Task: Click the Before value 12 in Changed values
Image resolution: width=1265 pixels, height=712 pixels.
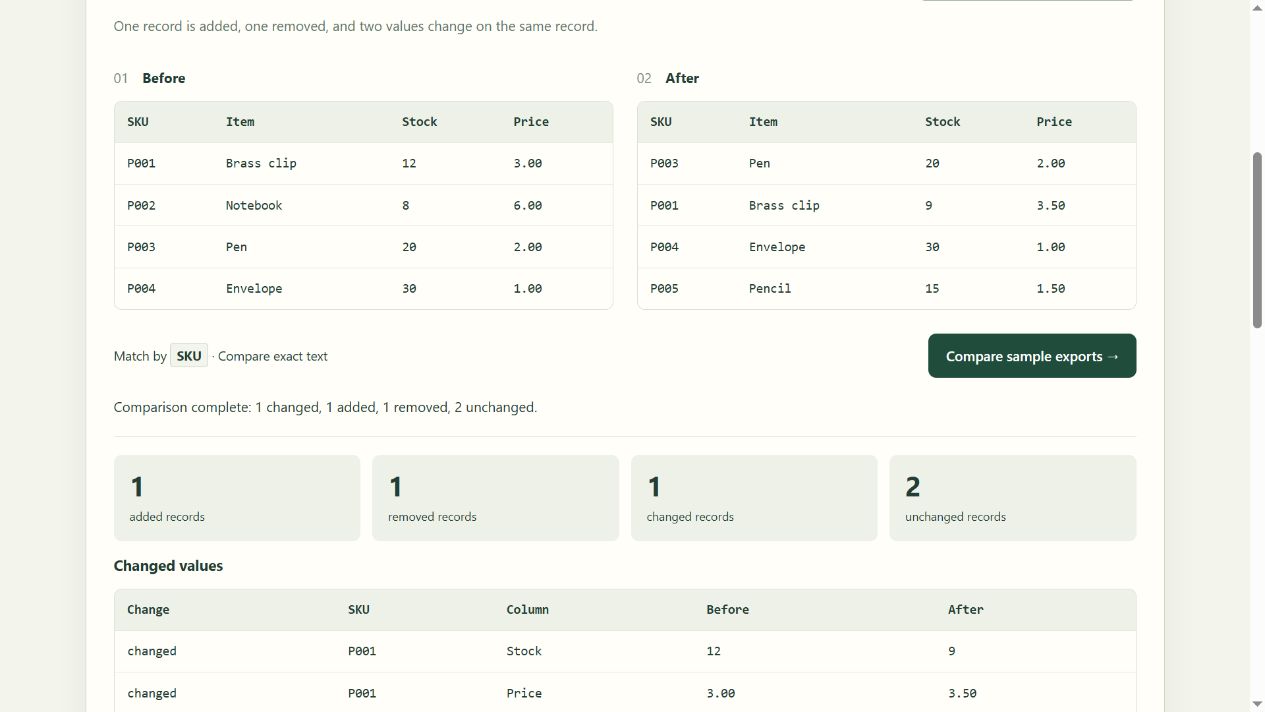Action: click(x=714, y=651)
